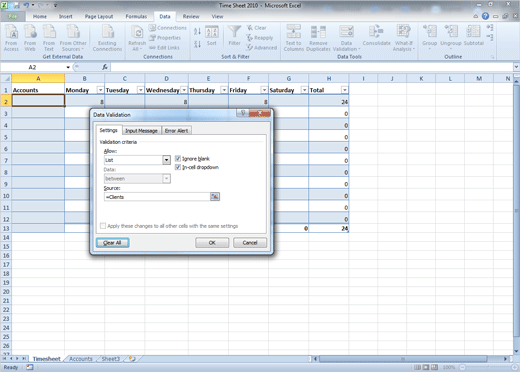Click Ungroup outline icon

tap(451, 37)
